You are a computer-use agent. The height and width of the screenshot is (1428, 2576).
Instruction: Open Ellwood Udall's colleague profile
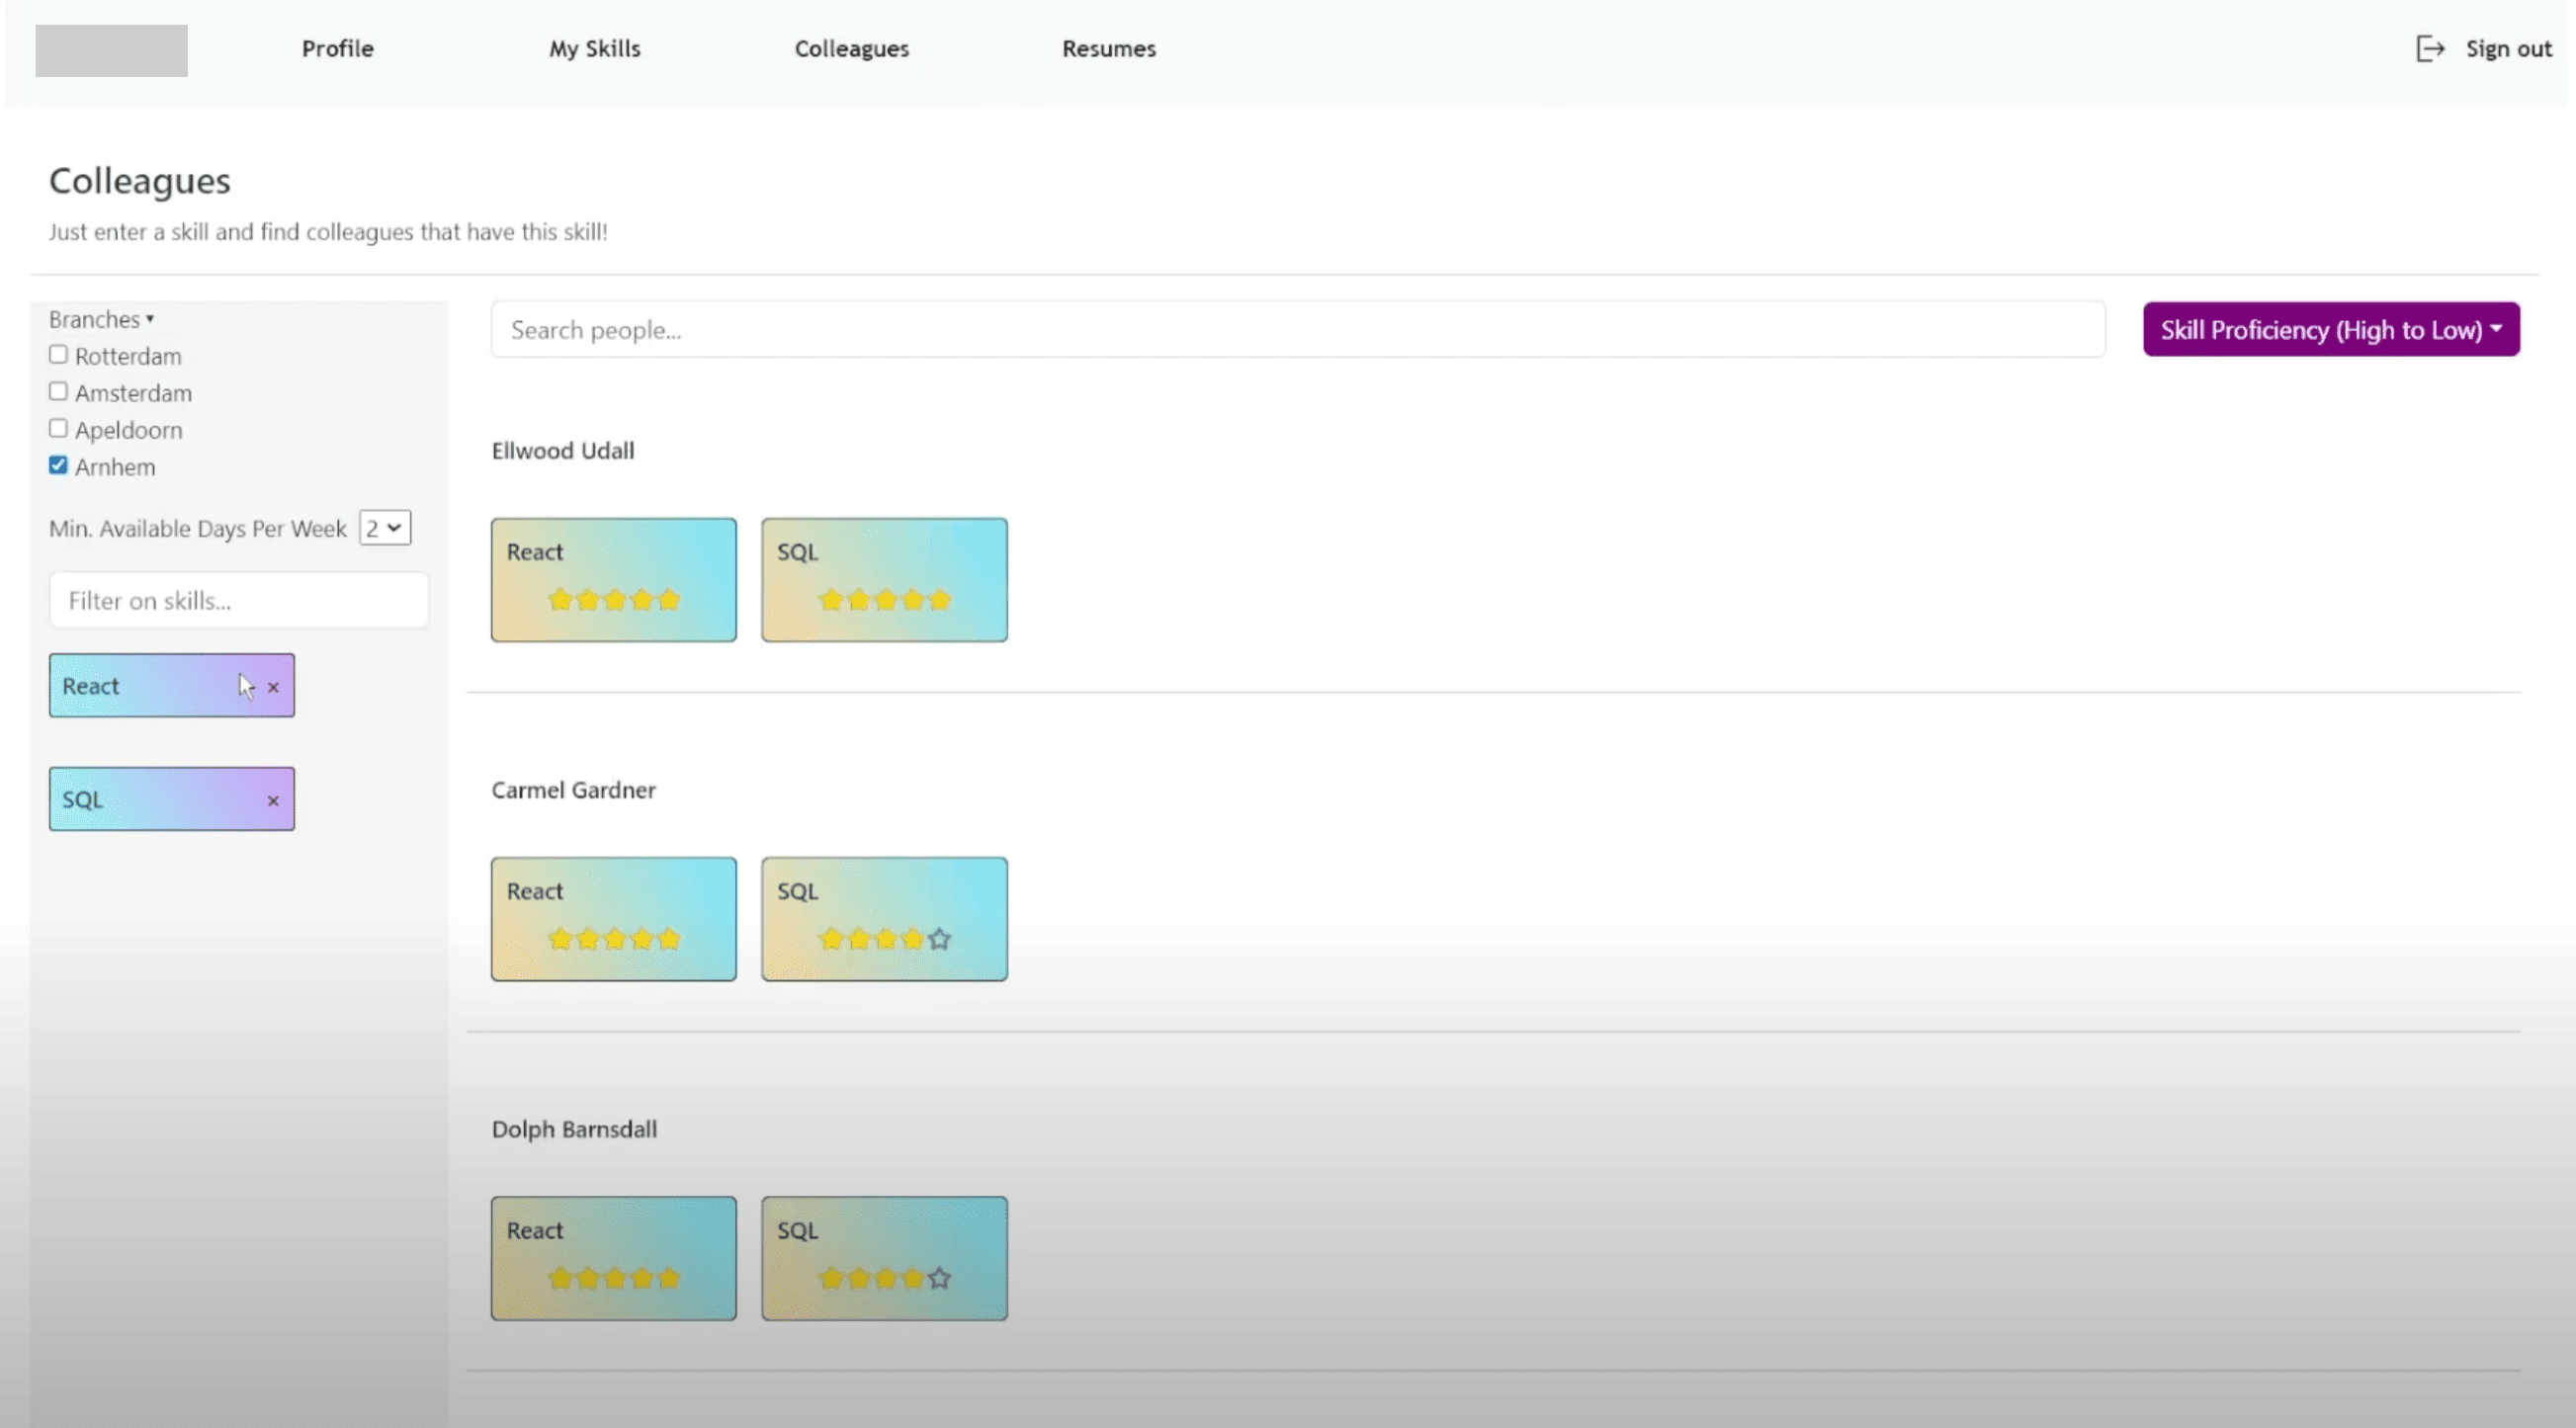pos(562,451)
